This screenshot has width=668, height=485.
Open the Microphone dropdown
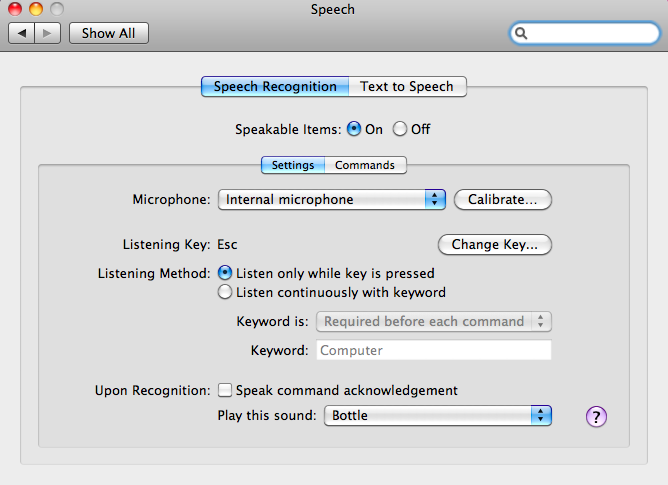click(x=331, y=200)
